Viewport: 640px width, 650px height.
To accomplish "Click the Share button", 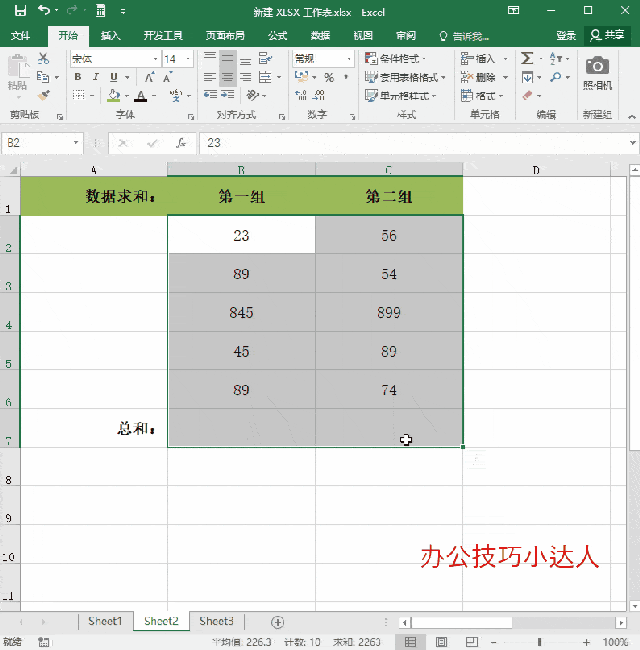I will click(607, 36).
